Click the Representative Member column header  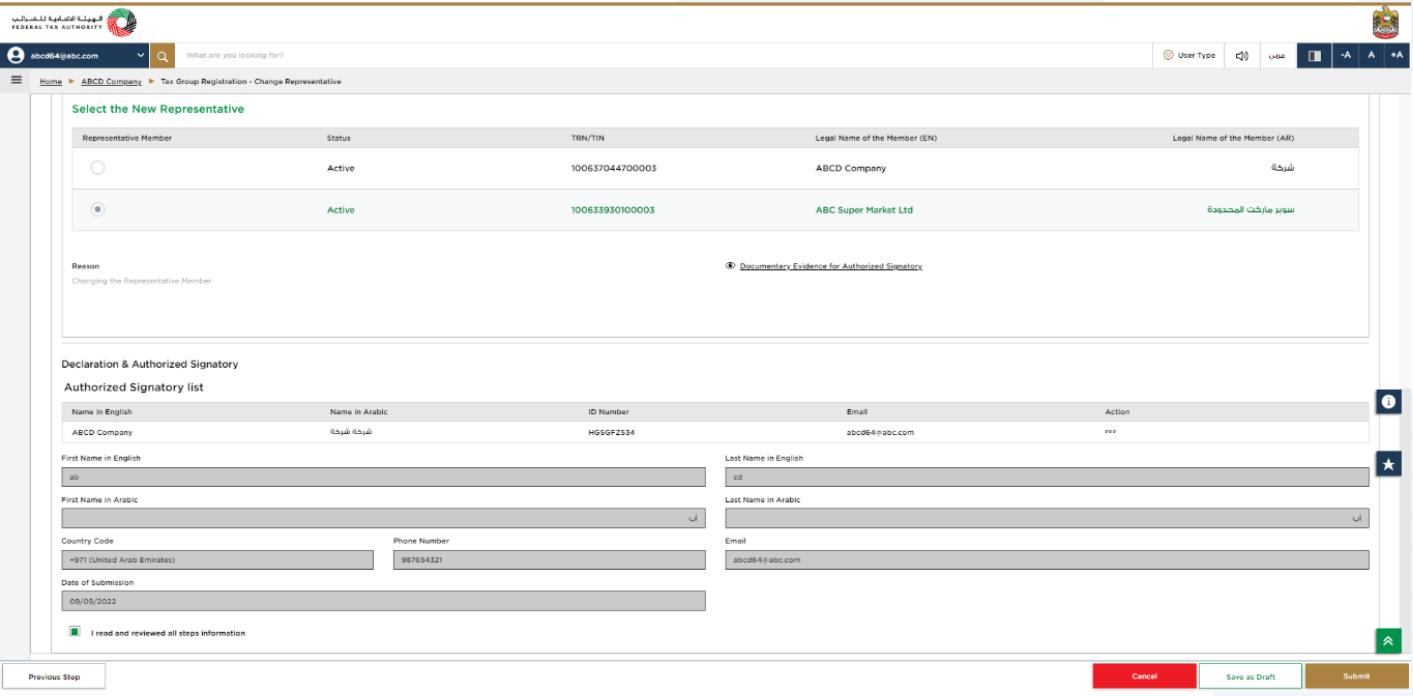point(127,138)
